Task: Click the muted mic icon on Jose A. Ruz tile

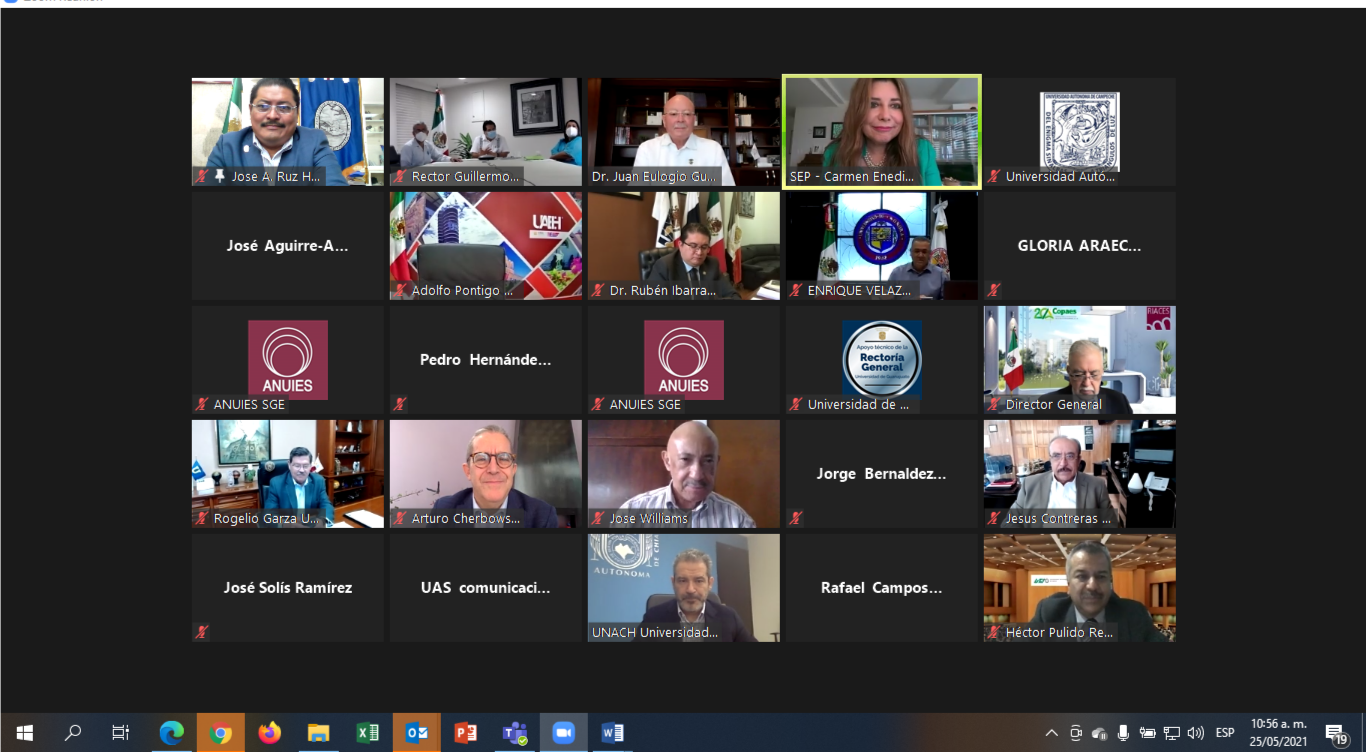Action: (x=202, y=176)
